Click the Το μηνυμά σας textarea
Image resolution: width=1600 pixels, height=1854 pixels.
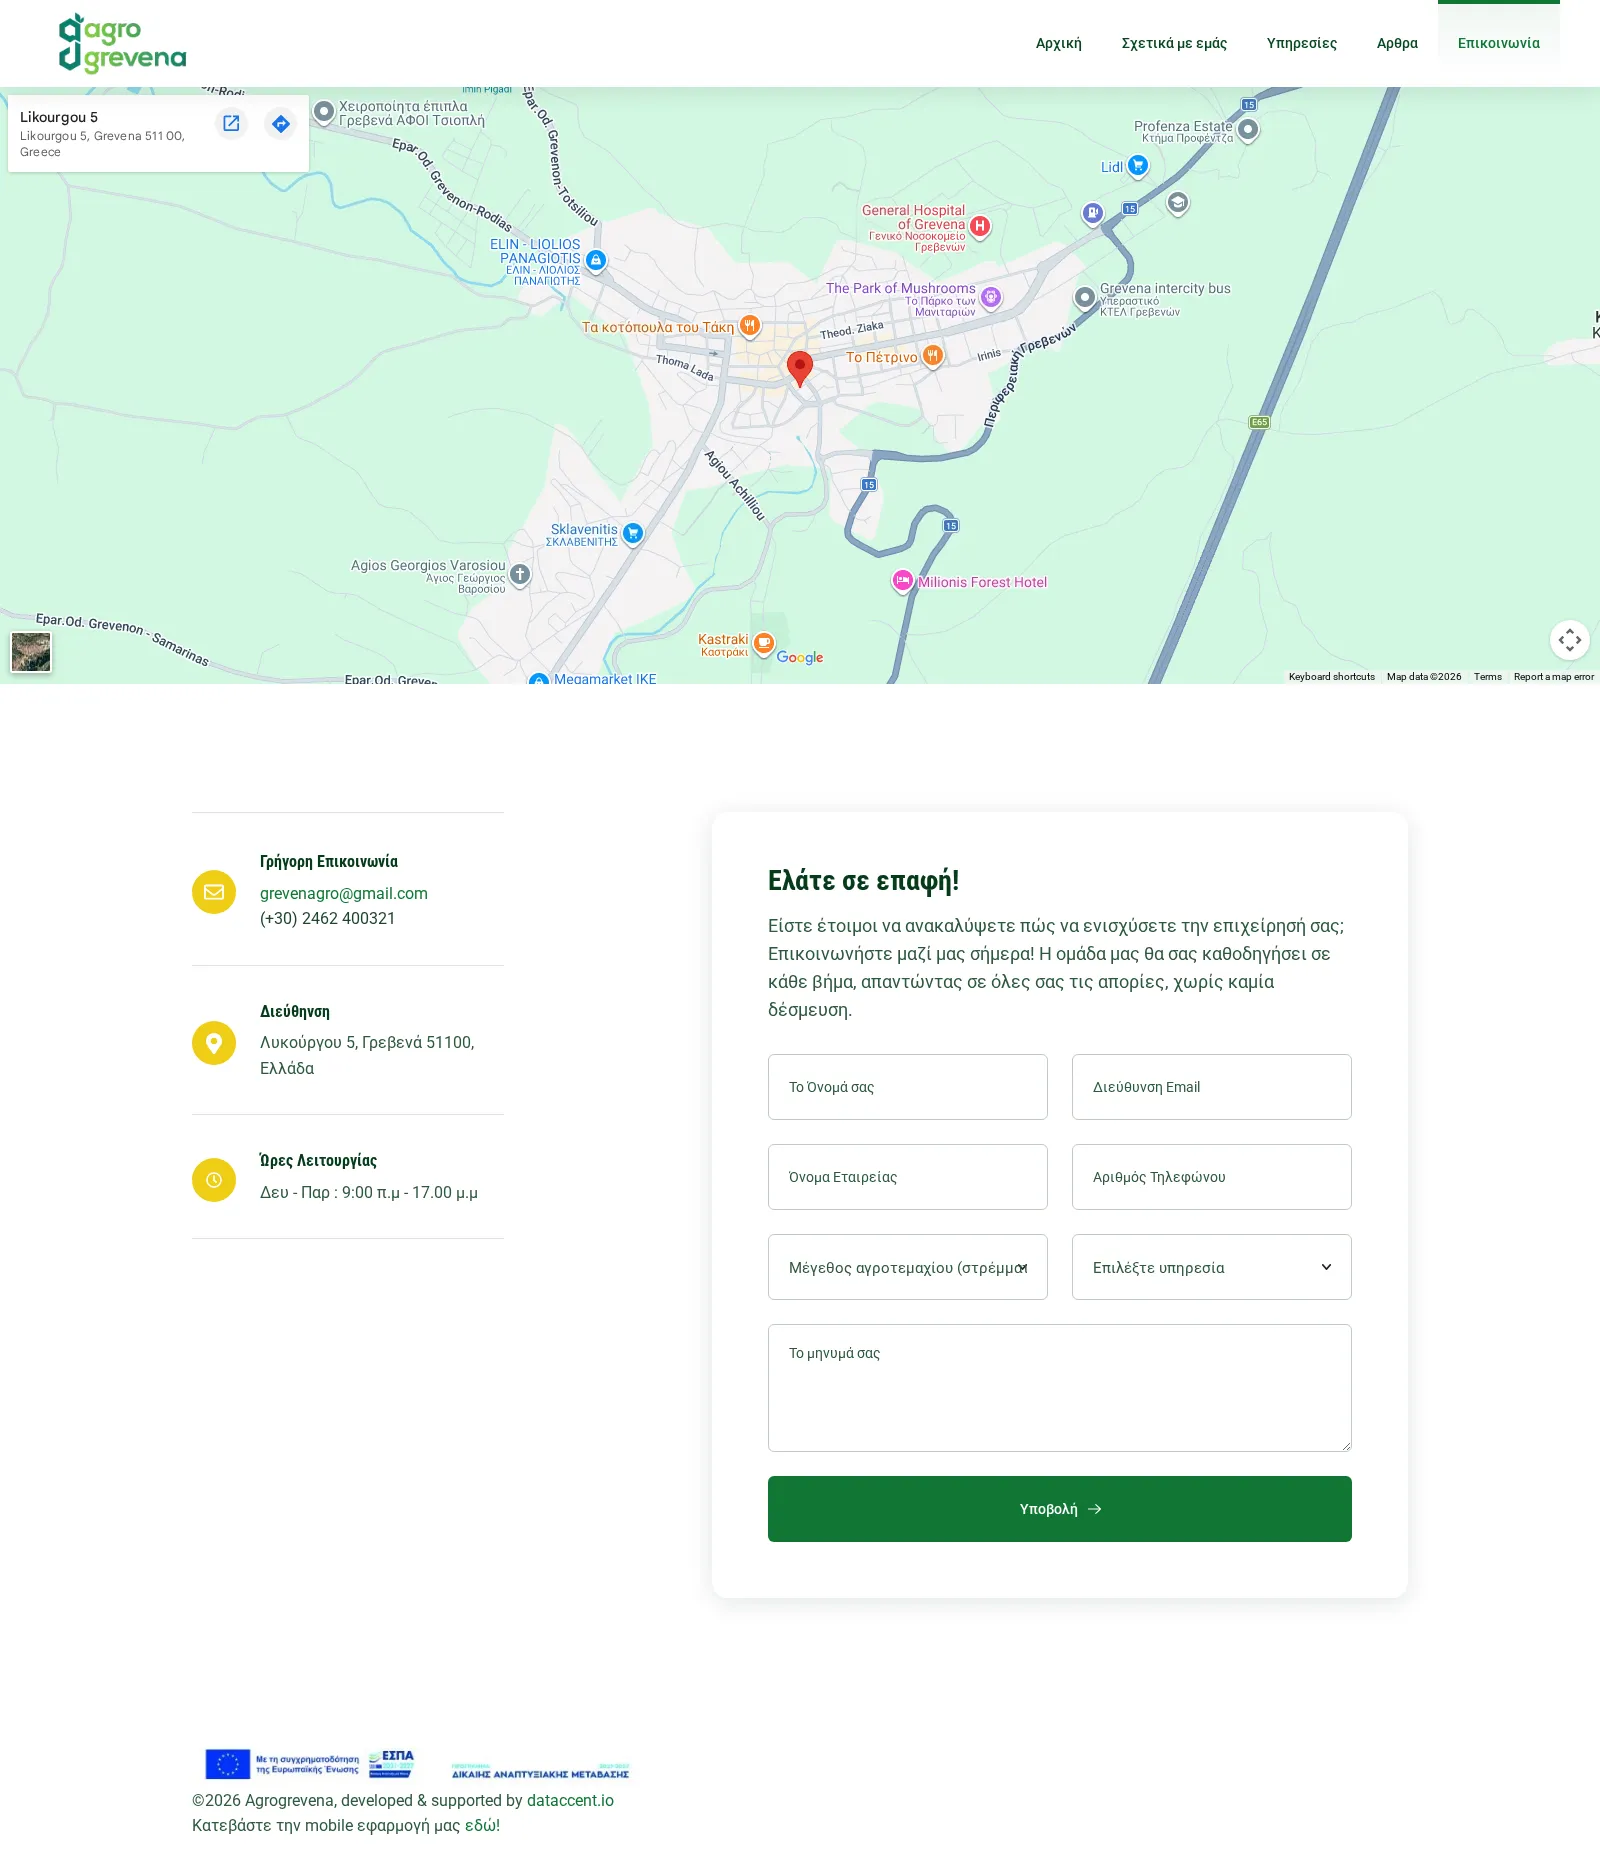click(1059, 1388)
